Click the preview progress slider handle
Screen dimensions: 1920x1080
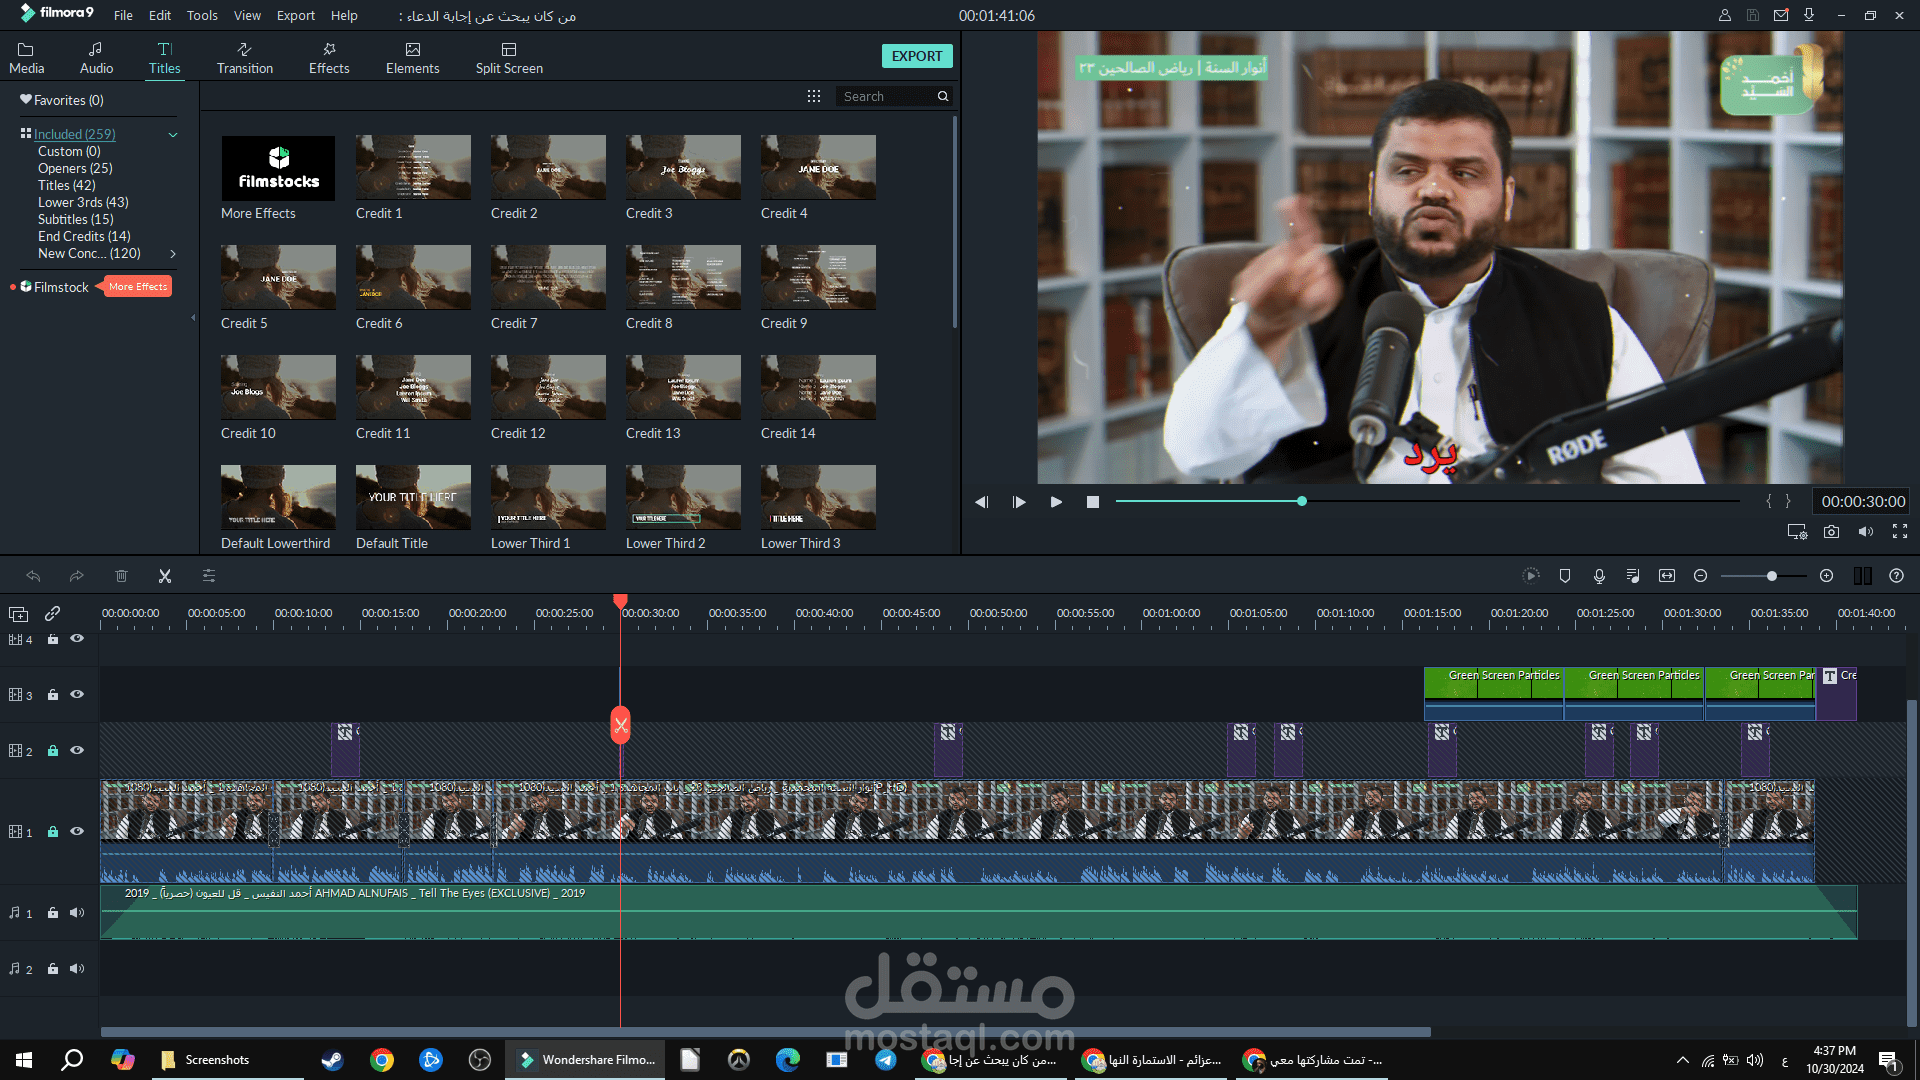pos(1301,501)
